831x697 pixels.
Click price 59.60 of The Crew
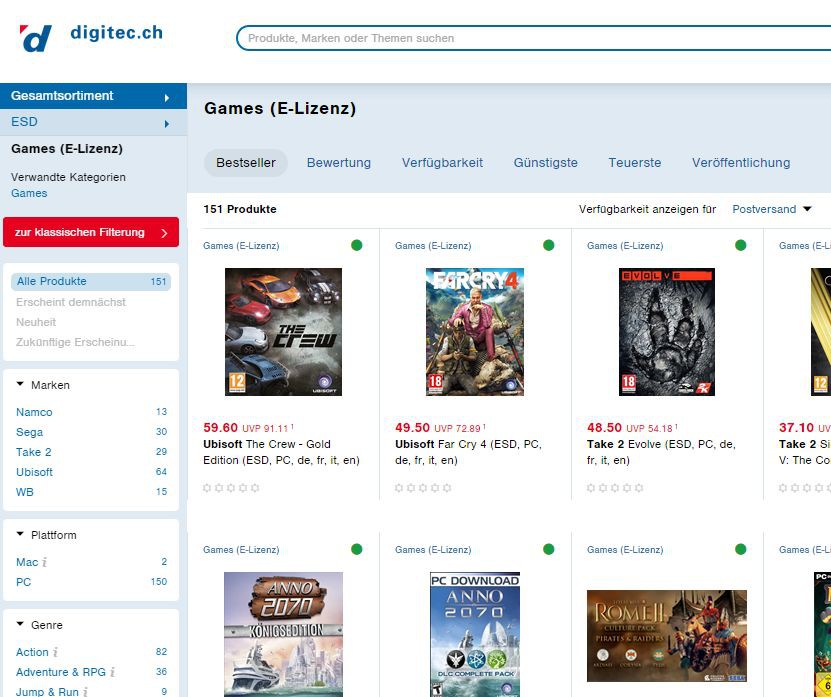(x=220, y=427)
